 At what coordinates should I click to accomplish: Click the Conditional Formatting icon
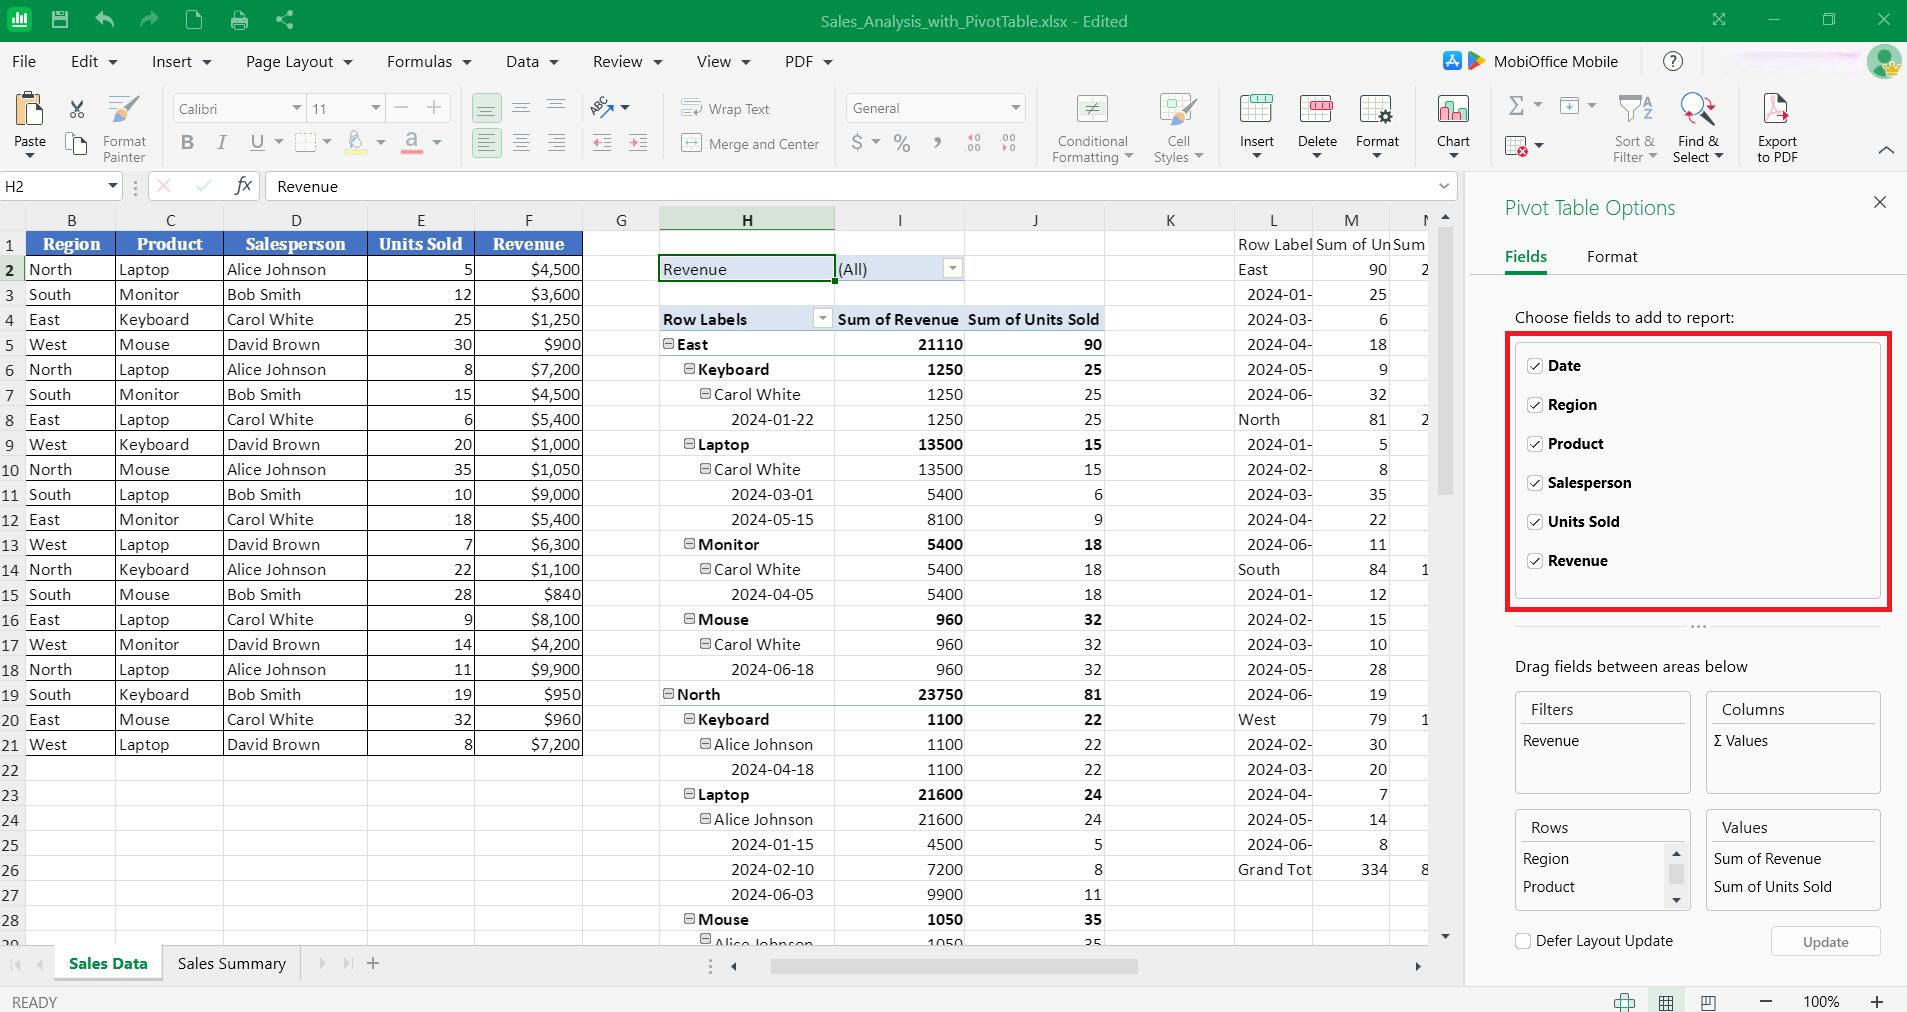point(1091,110)
